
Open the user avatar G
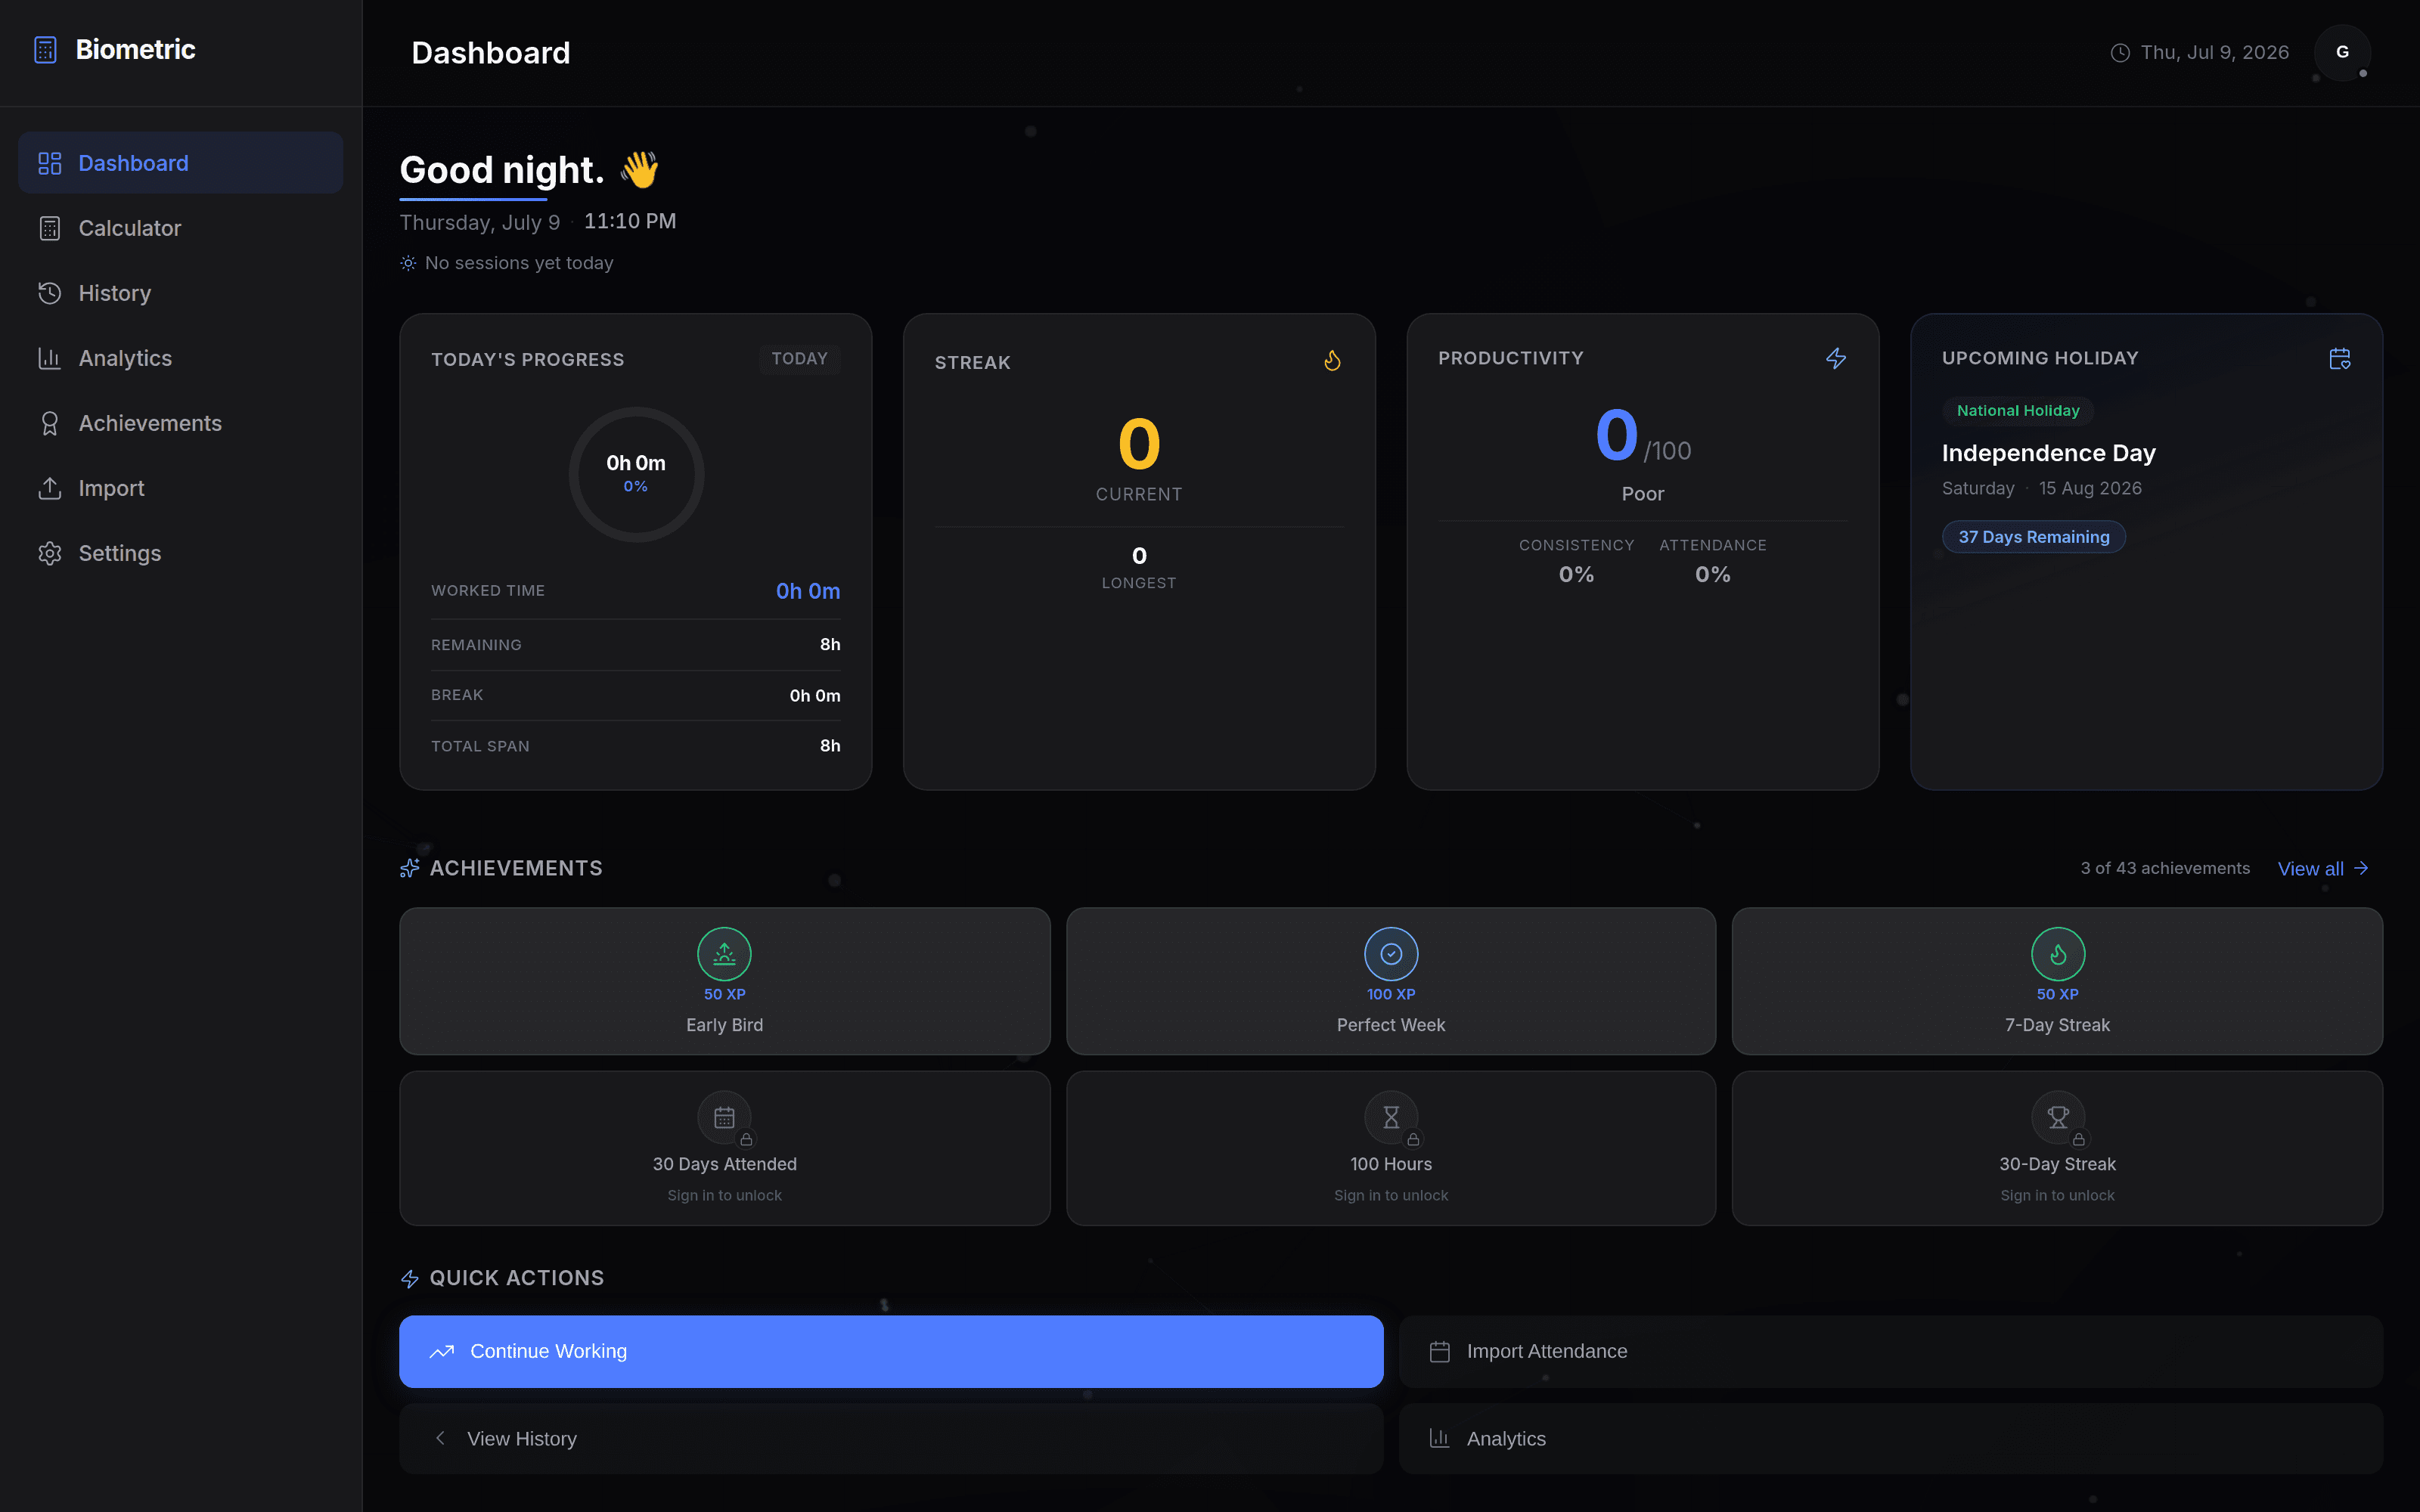pos(2342,52)
